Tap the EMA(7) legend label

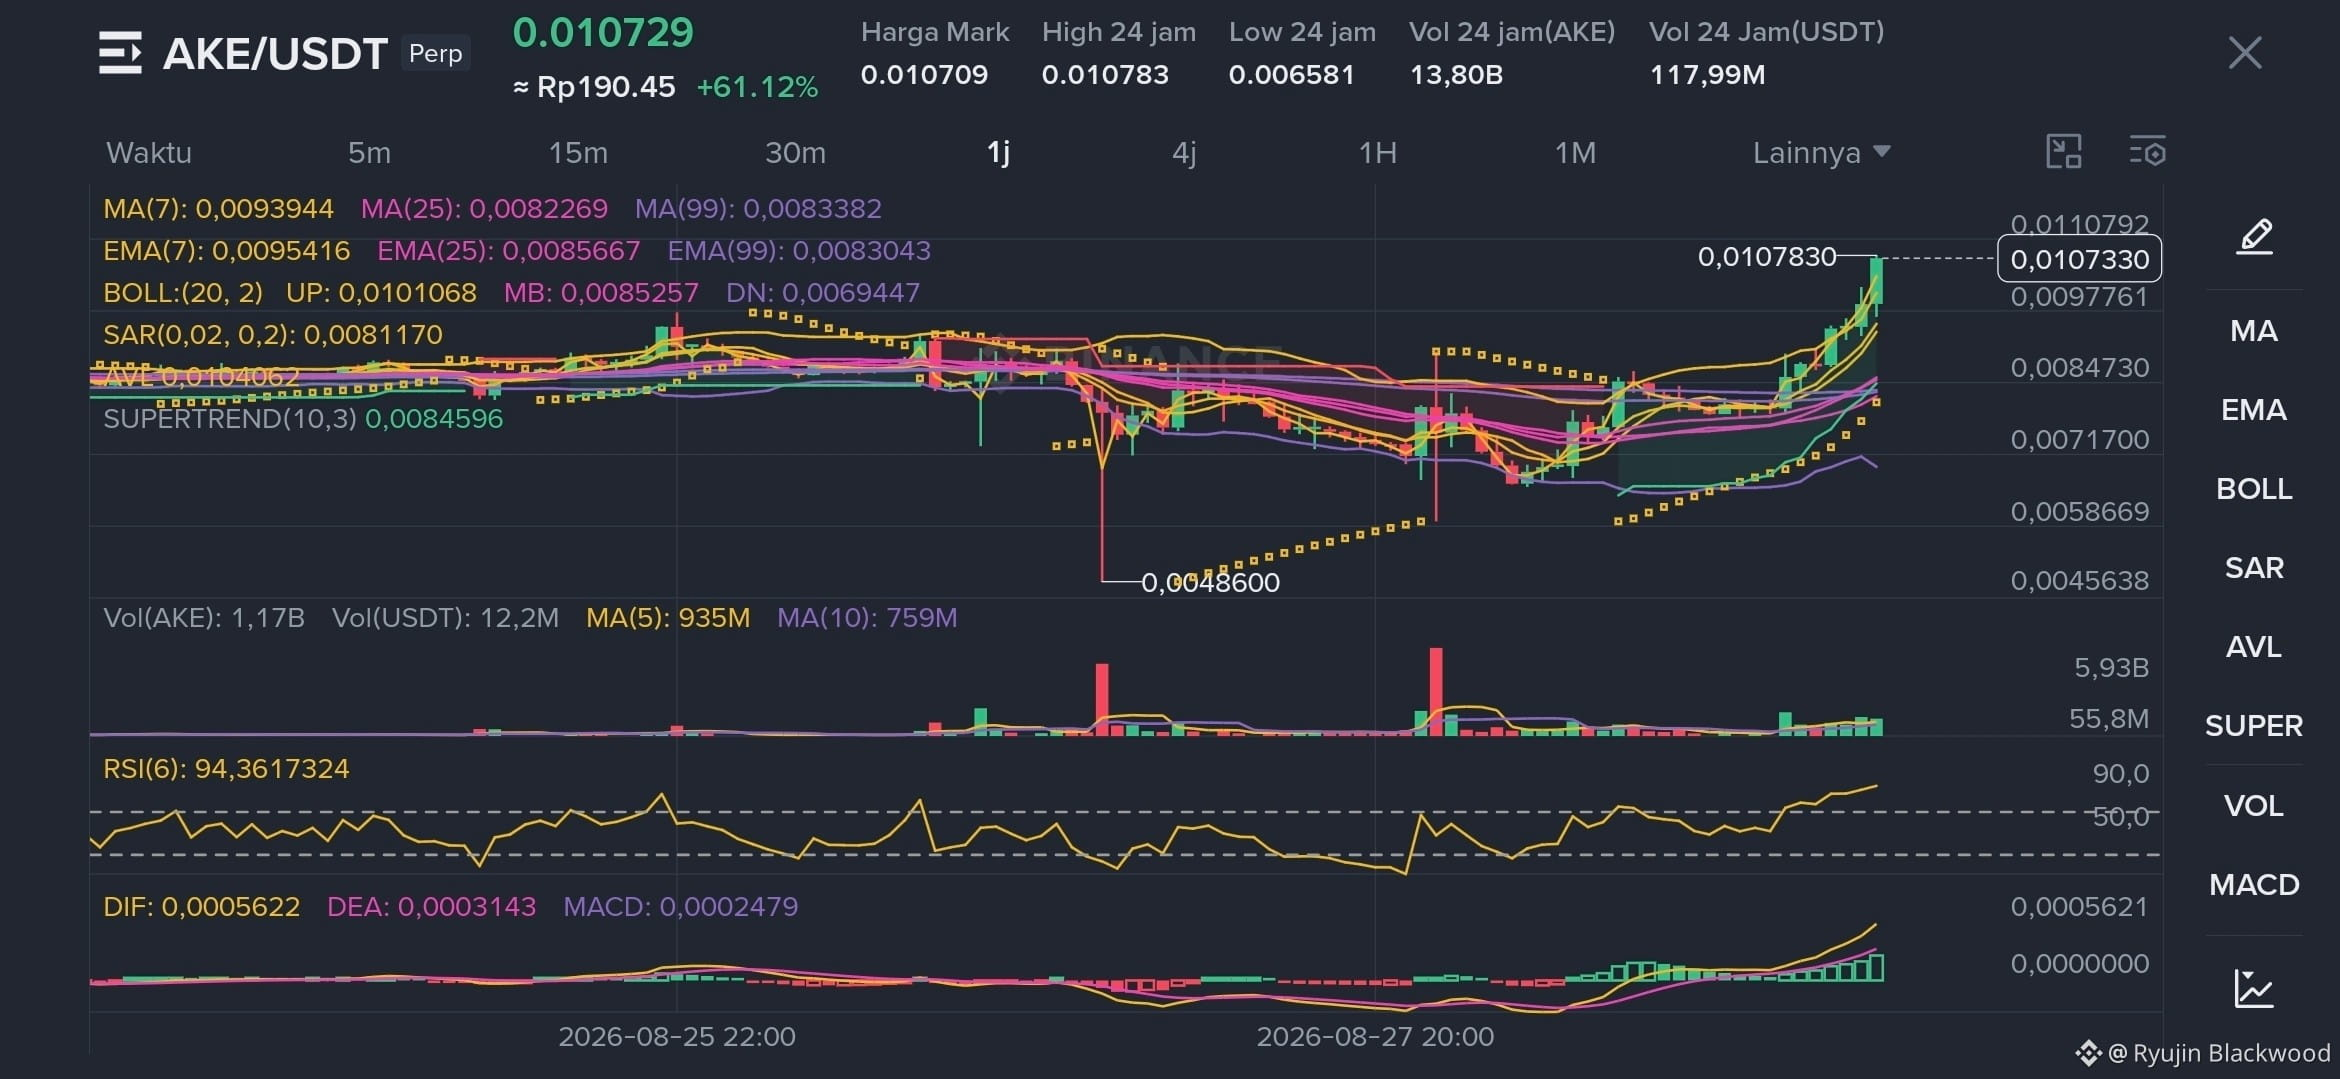(x=227, y=251)
